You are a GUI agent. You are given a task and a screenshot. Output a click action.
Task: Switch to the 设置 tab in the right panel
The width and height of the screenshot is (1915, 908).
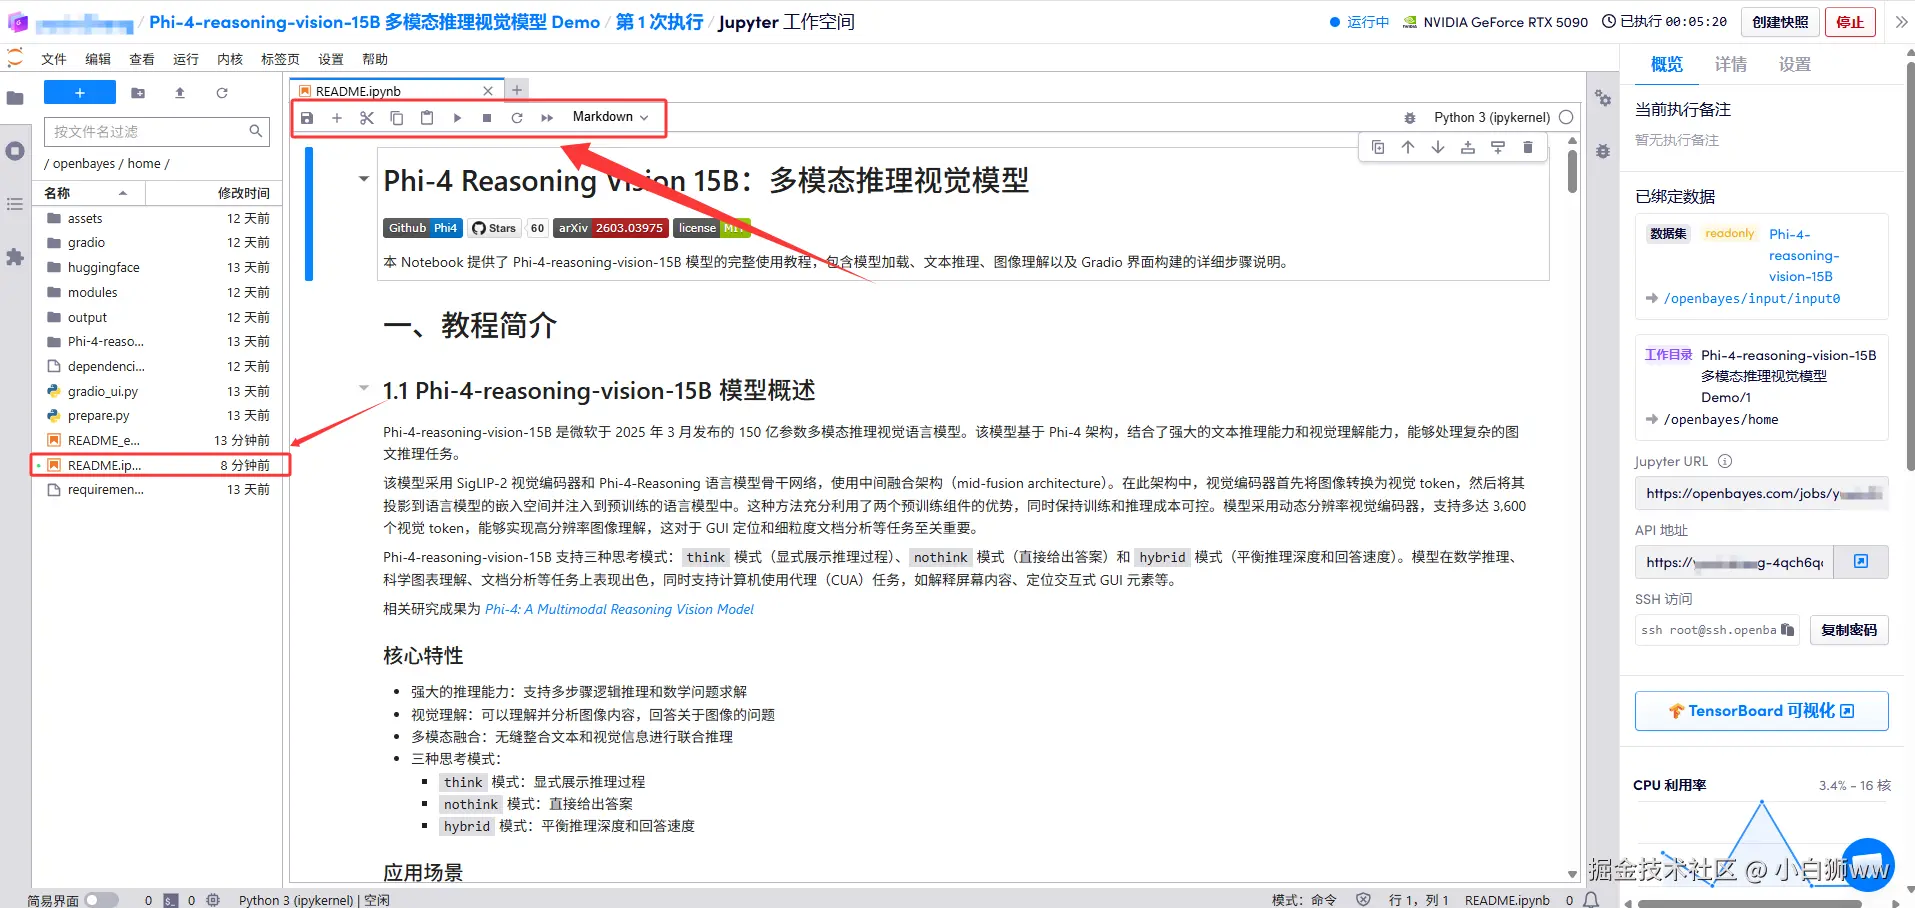(x=1795, y=64)
